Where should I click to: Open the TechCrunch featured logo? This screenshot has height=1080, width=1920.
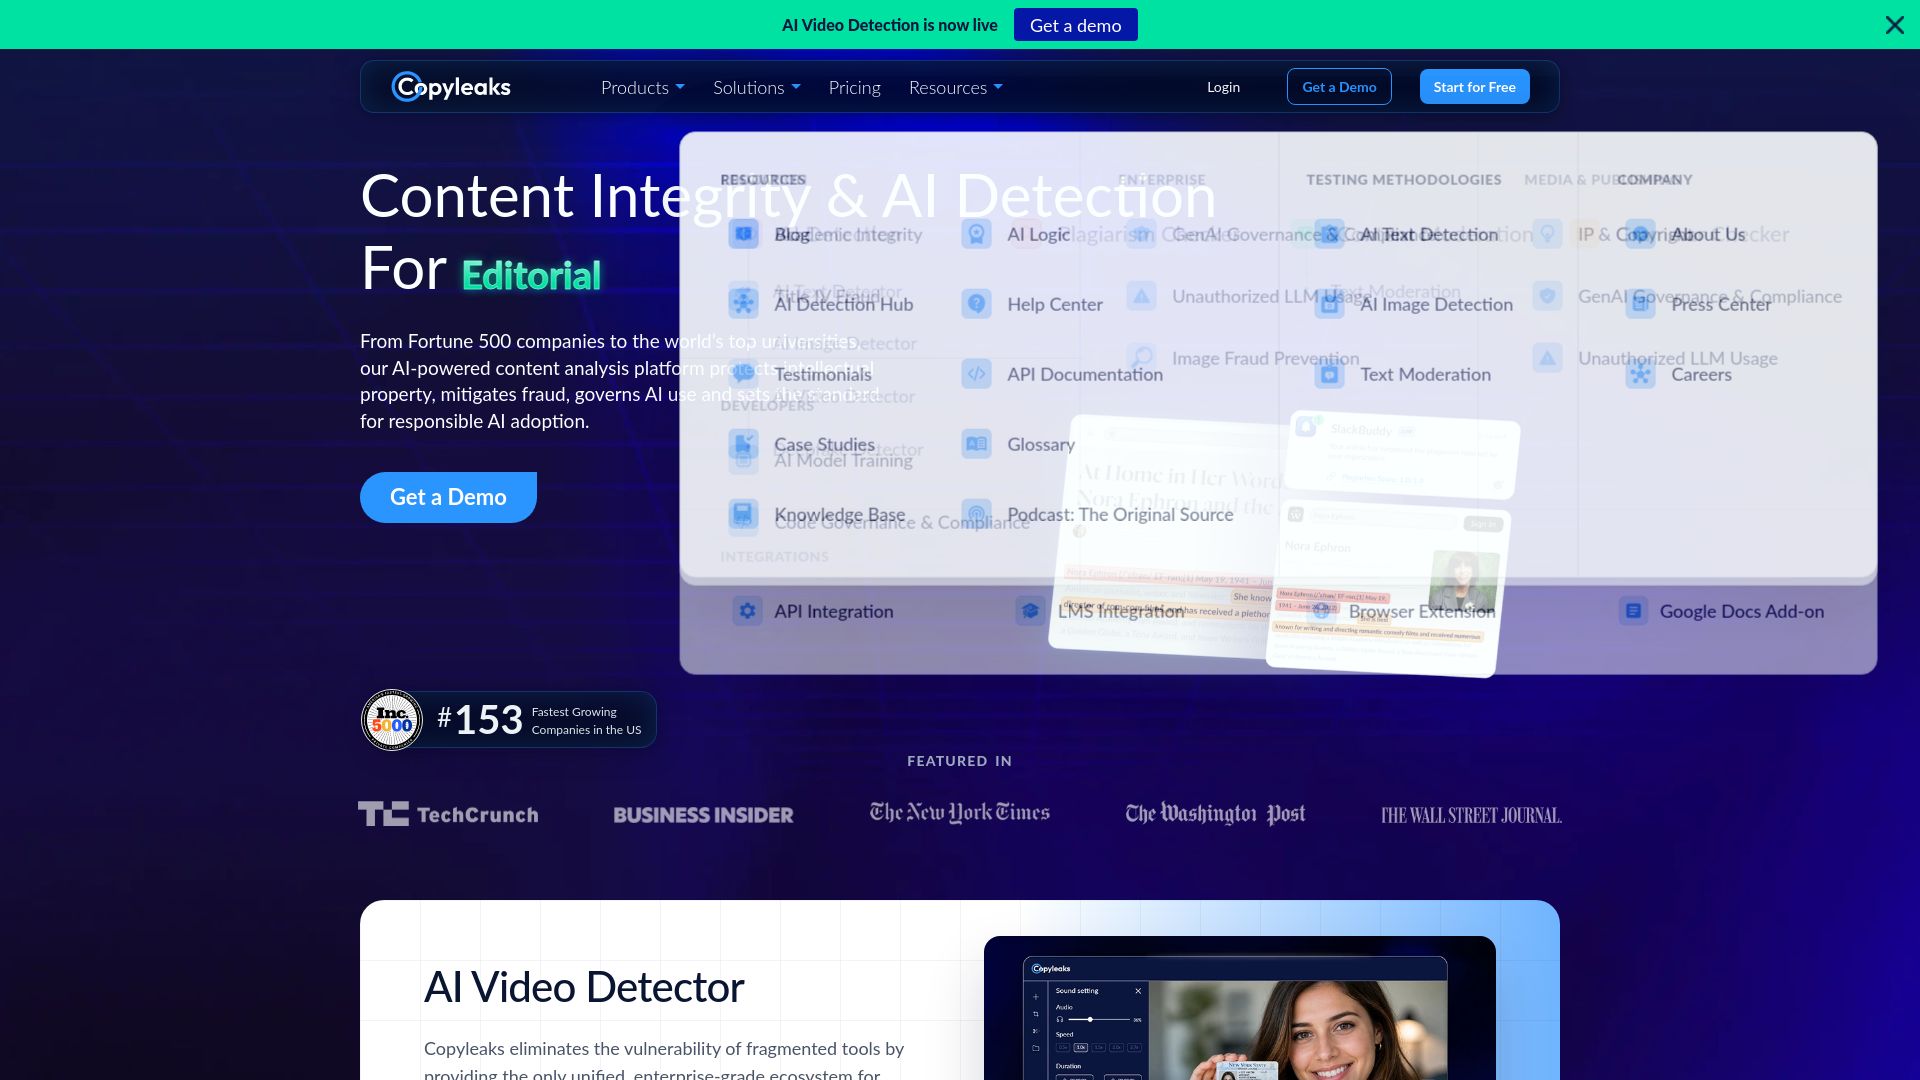448,814
